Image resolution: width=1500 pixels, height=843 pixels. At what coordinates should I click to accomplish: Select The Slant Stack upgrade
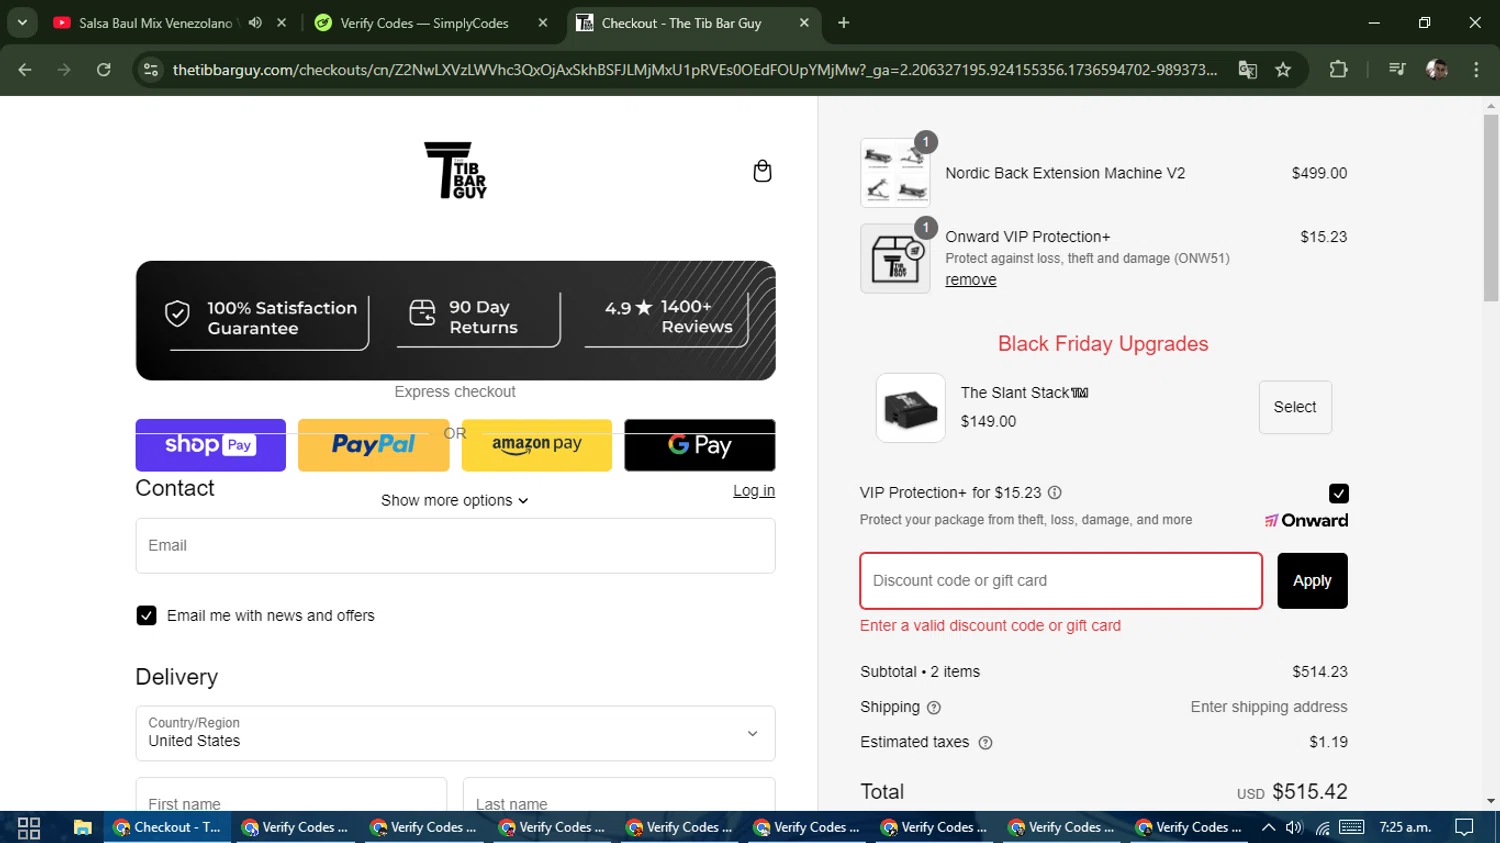[1295, 407]
